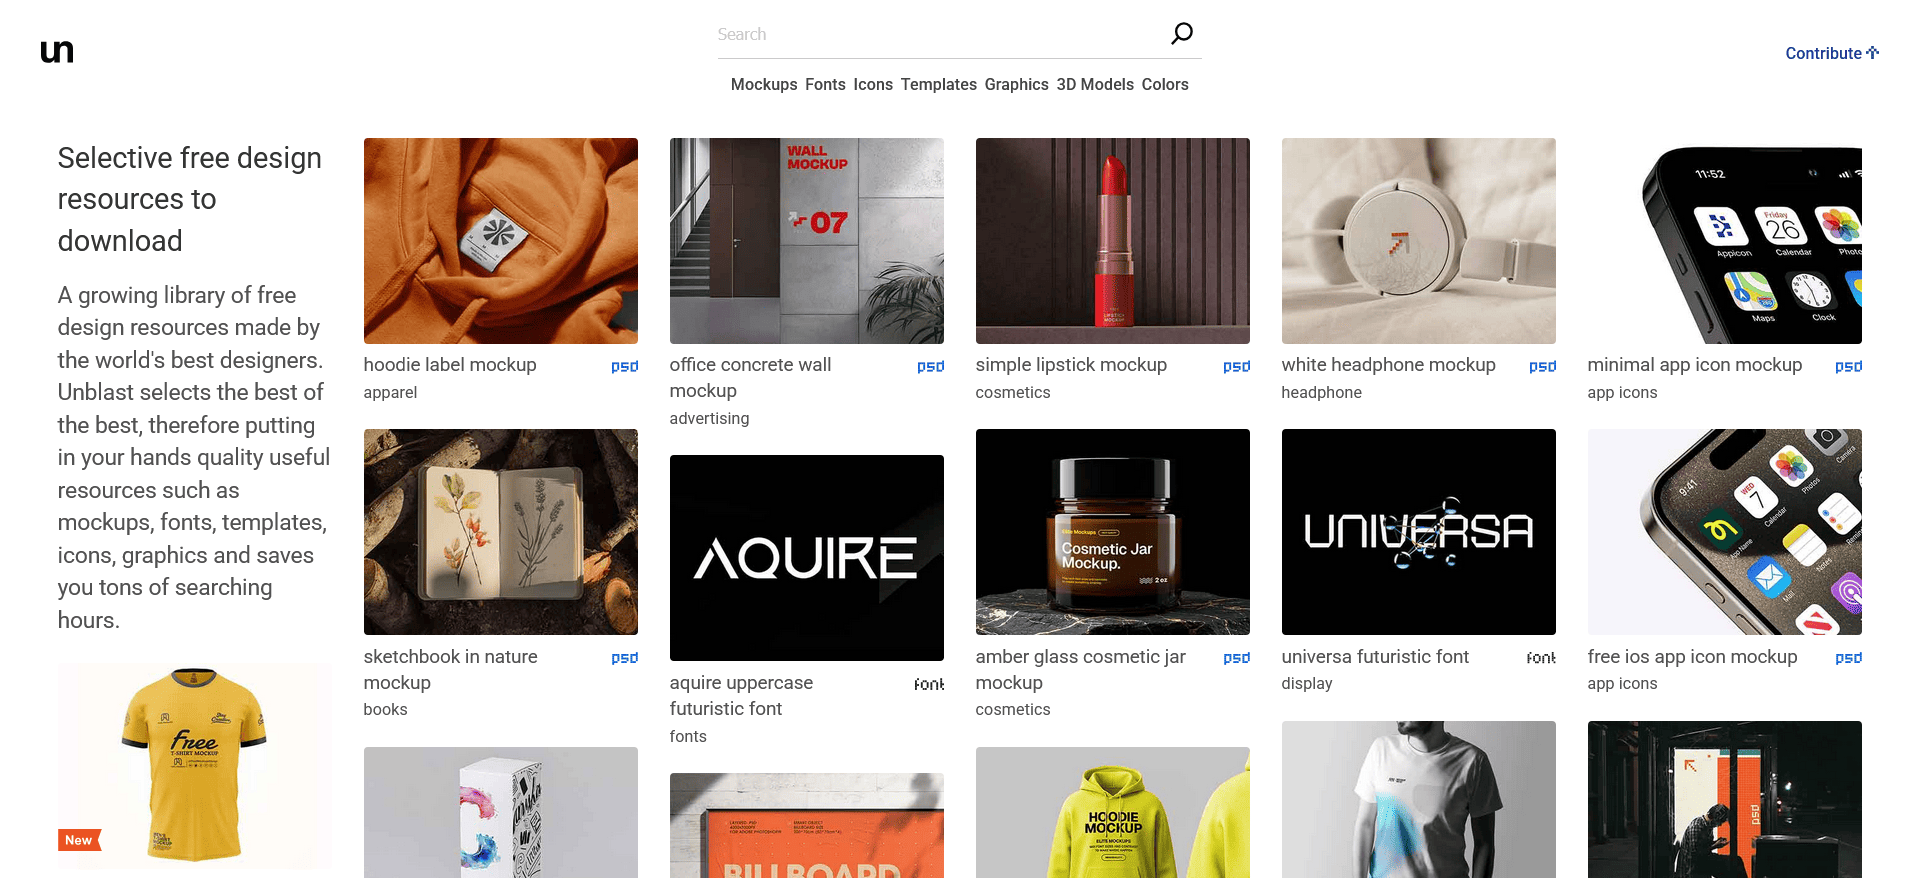Select the Icons navigation item
Viewport: 1920px width, 878px height.
(x=873, y=85)
